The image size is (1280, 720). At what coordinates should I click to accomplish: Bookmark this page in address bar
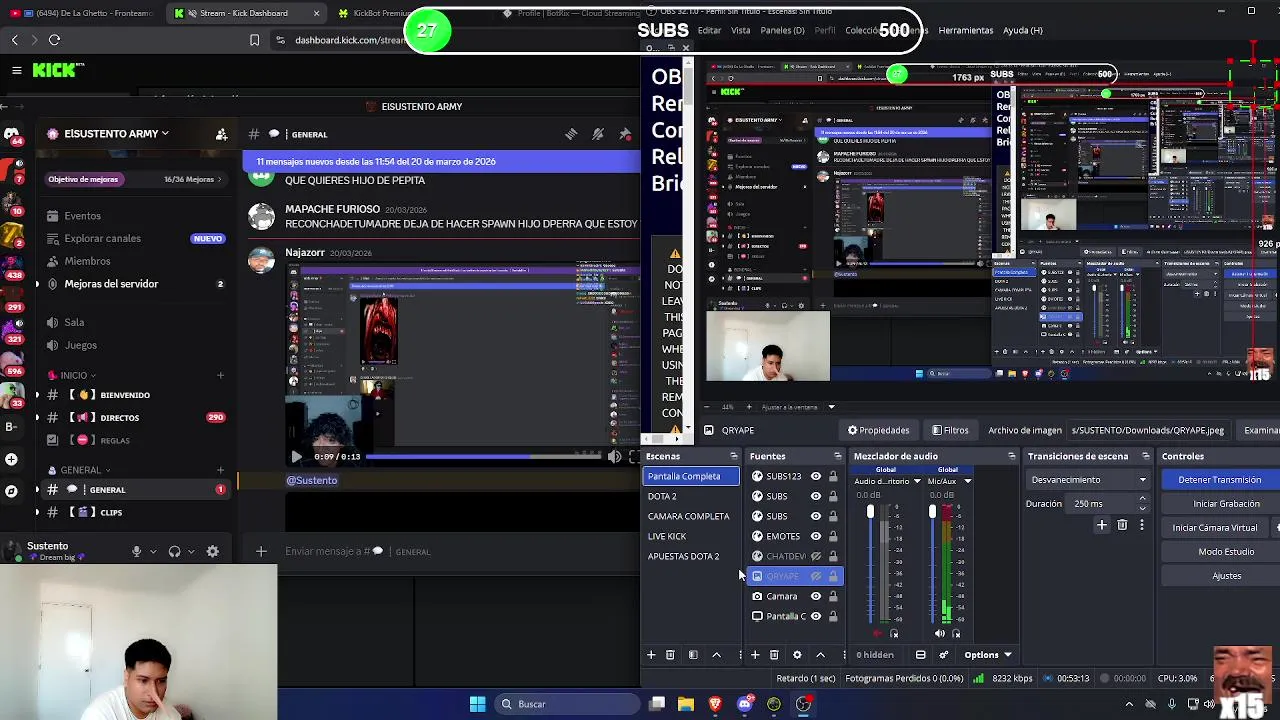coord(254,40)
